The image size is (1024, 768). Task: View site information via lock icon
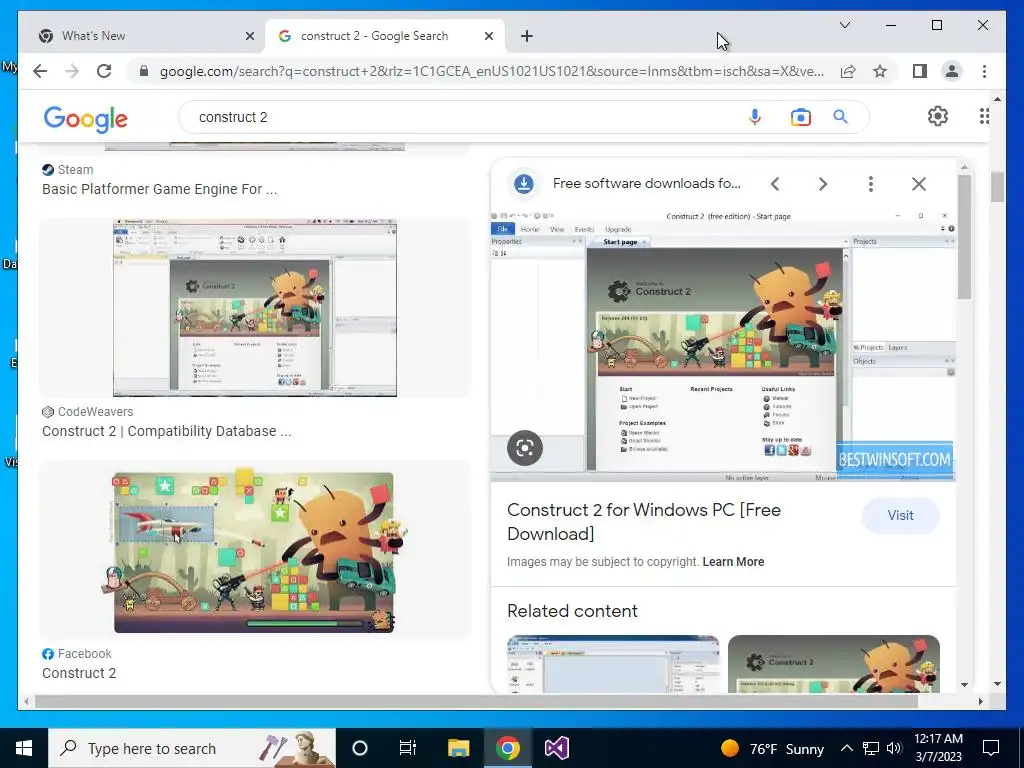pos(144,71)
